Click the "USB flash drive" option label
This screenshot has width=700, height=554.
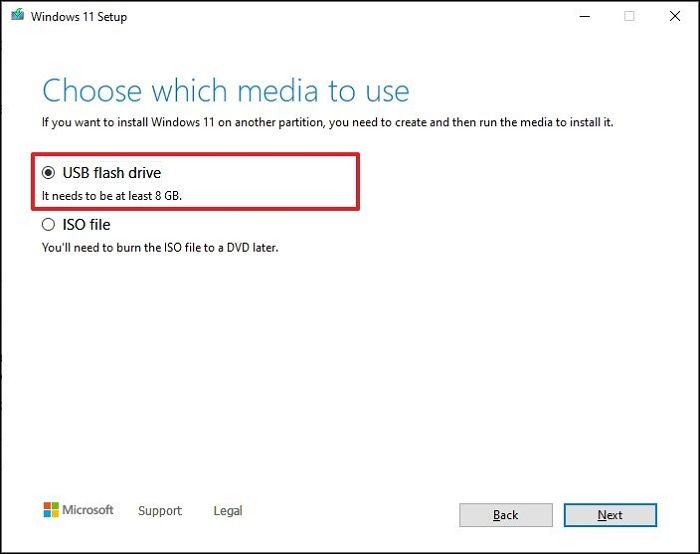[x=111, y=173]
